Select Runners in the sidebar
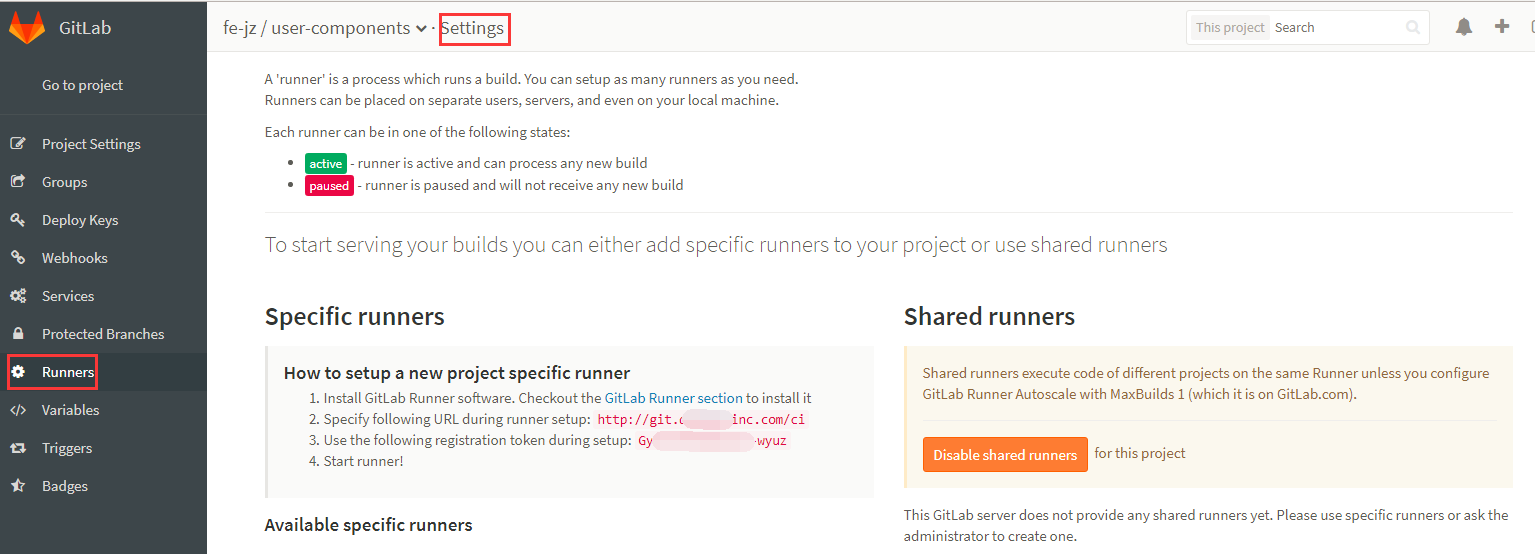This screenshot has height=554, width=1535. pyautogui.click(x=67, y=372)
